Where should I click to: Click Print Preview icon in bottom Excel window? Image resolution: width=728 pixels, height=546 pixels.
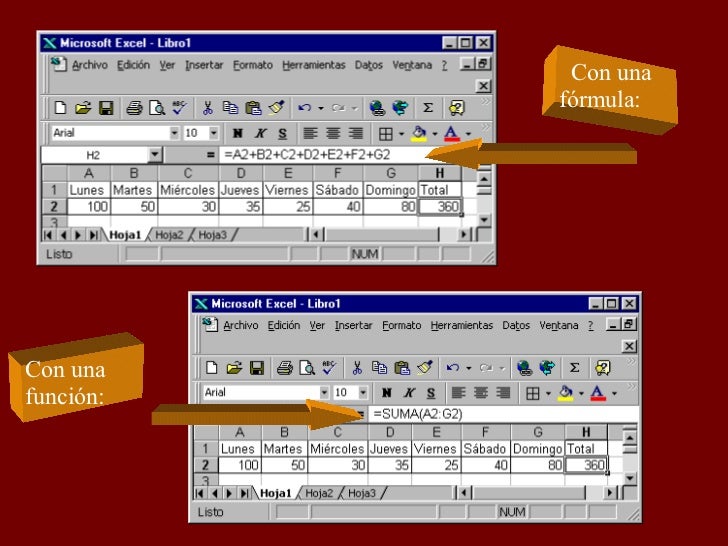click(307, 368)
